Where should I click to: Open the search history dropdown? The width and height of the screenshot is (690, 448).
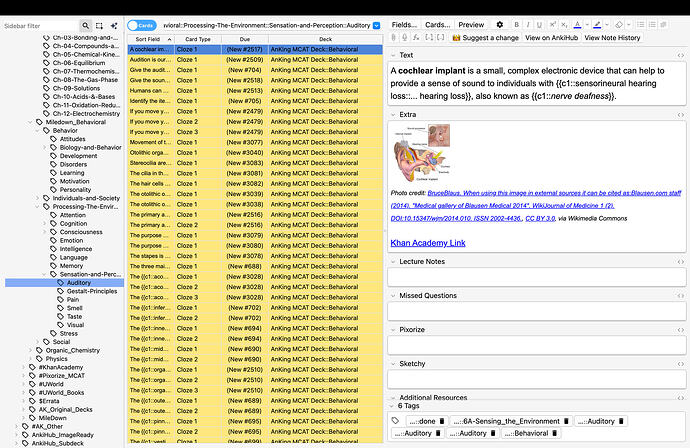point(377,26)
